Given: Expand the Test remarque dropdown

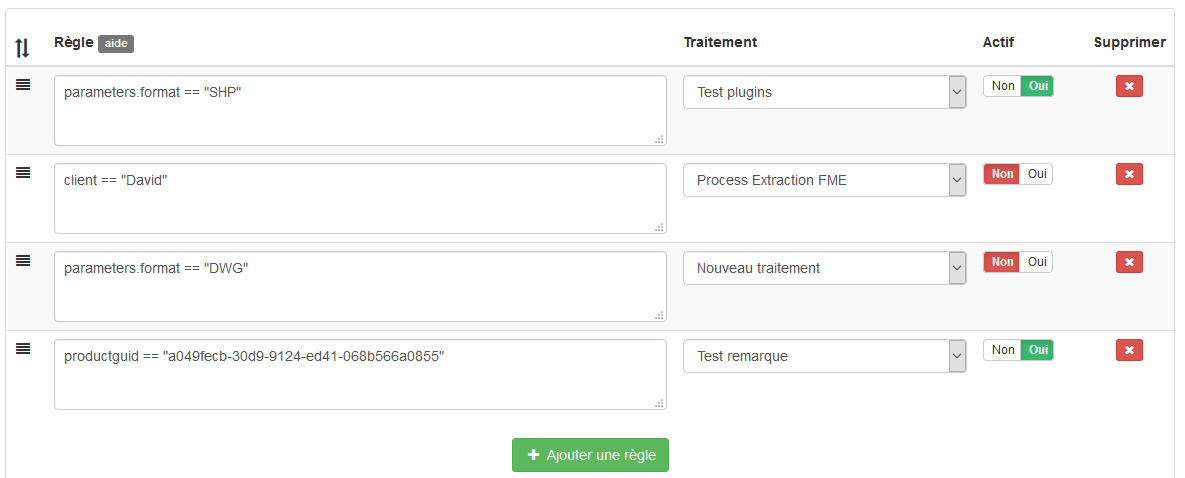Looking at the screenshot, I should [x=824, y=356].
